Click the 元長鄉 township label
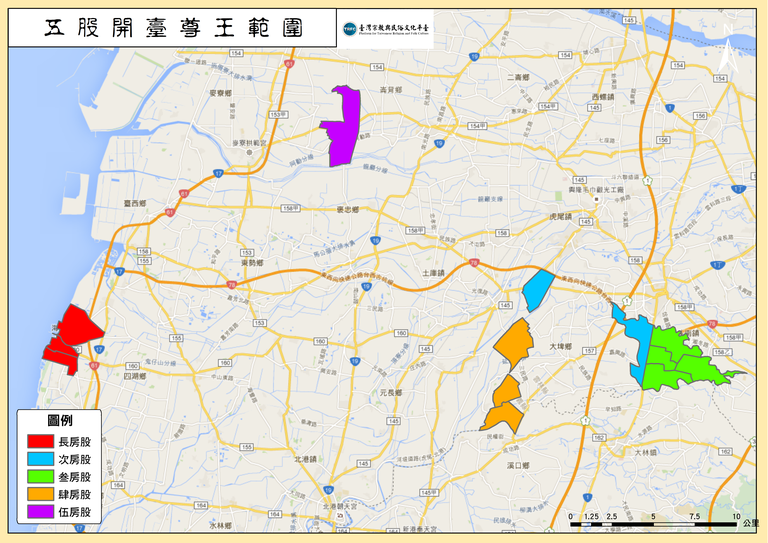Viewport: 768px width, 543px height. point(391,393)
